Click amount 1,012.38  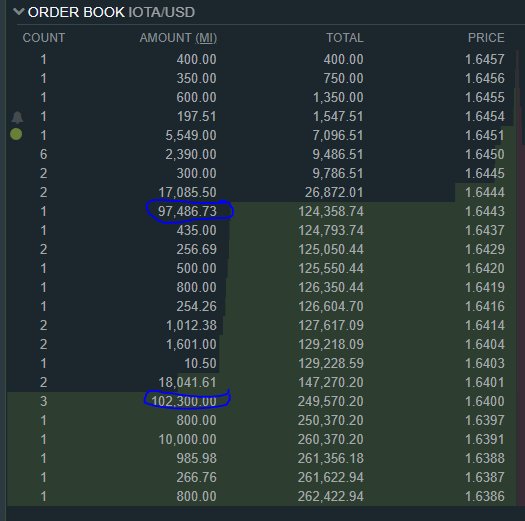191,325
